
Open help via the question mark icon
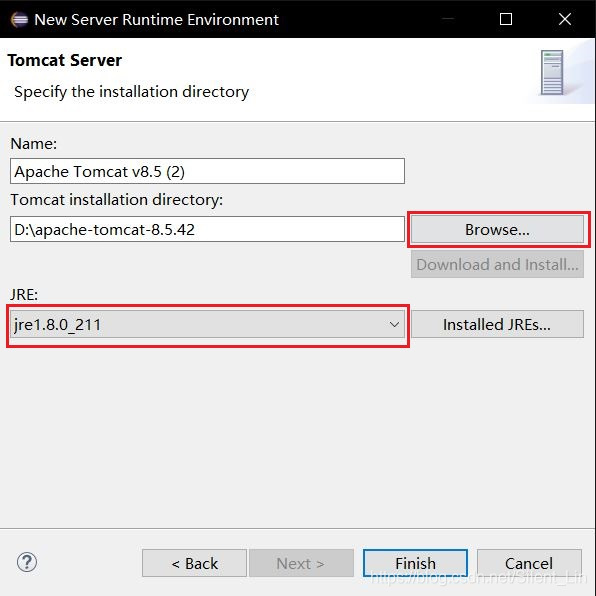pos(27,562)
